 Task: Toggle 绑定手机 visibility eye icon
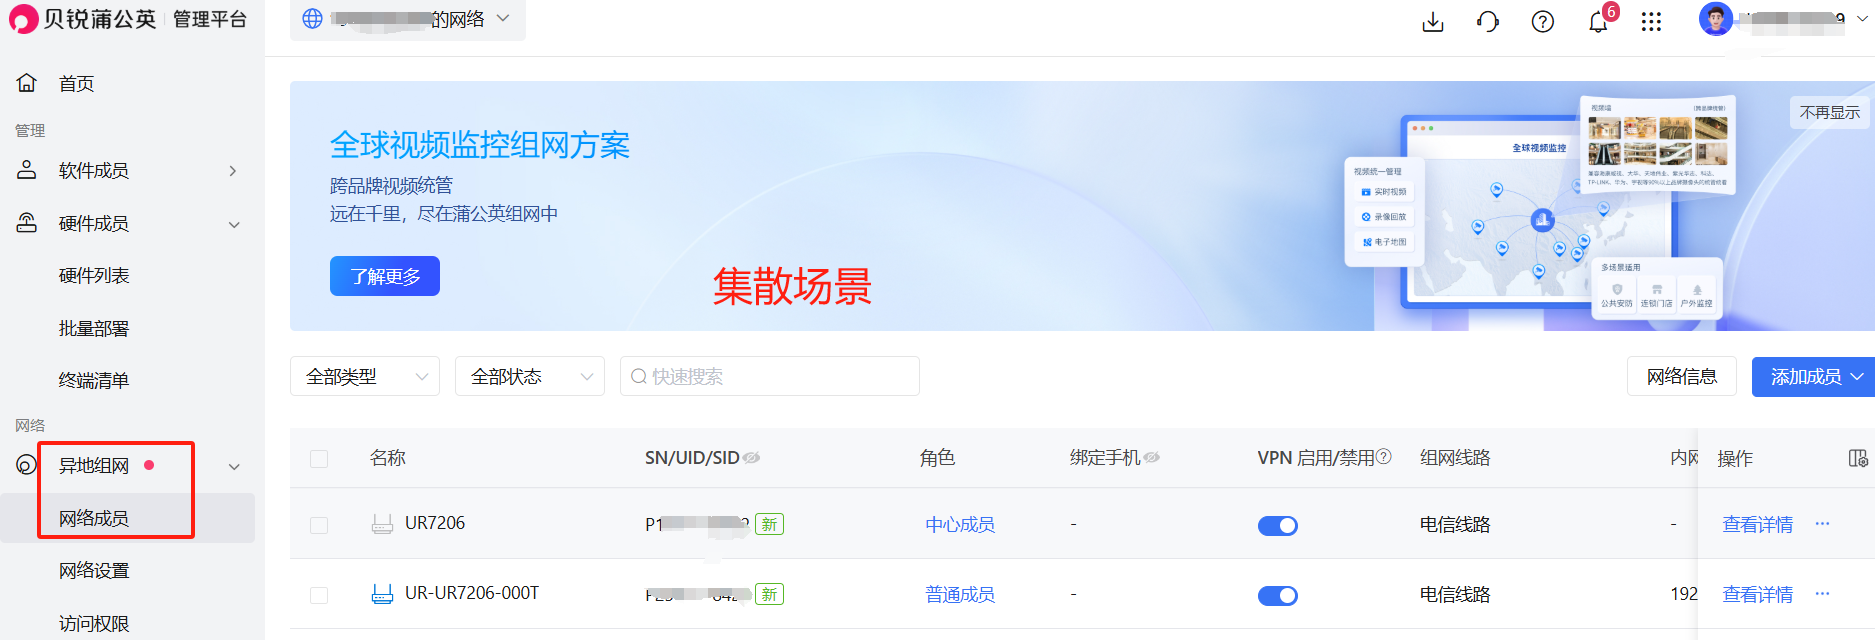click(1152, 458)
